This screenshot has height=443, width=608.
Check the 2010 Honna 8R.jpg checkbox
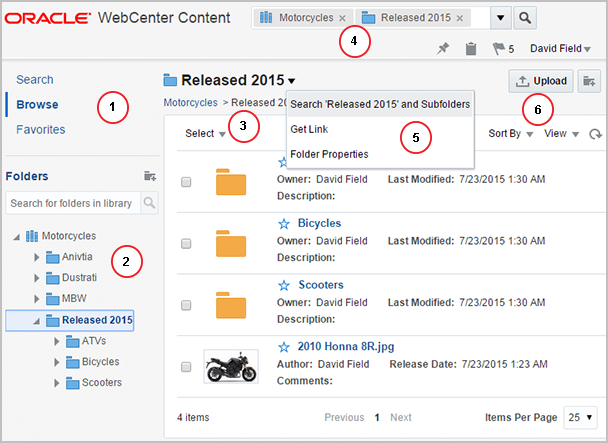coord(186,367)
